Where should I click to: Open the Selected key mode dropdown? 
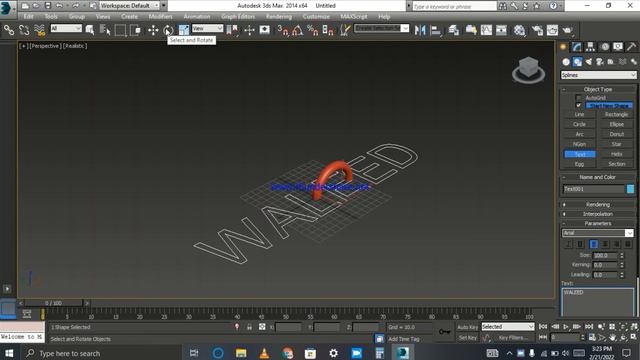click(508, 327)
